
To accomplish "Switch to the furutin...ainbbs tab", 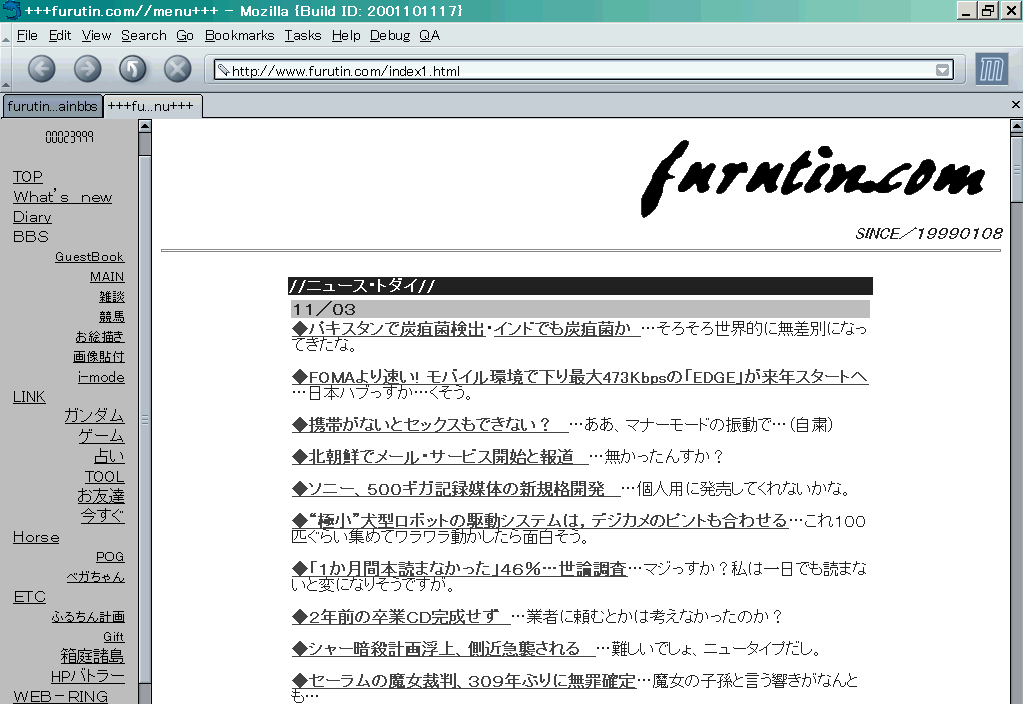I will 52,106.
